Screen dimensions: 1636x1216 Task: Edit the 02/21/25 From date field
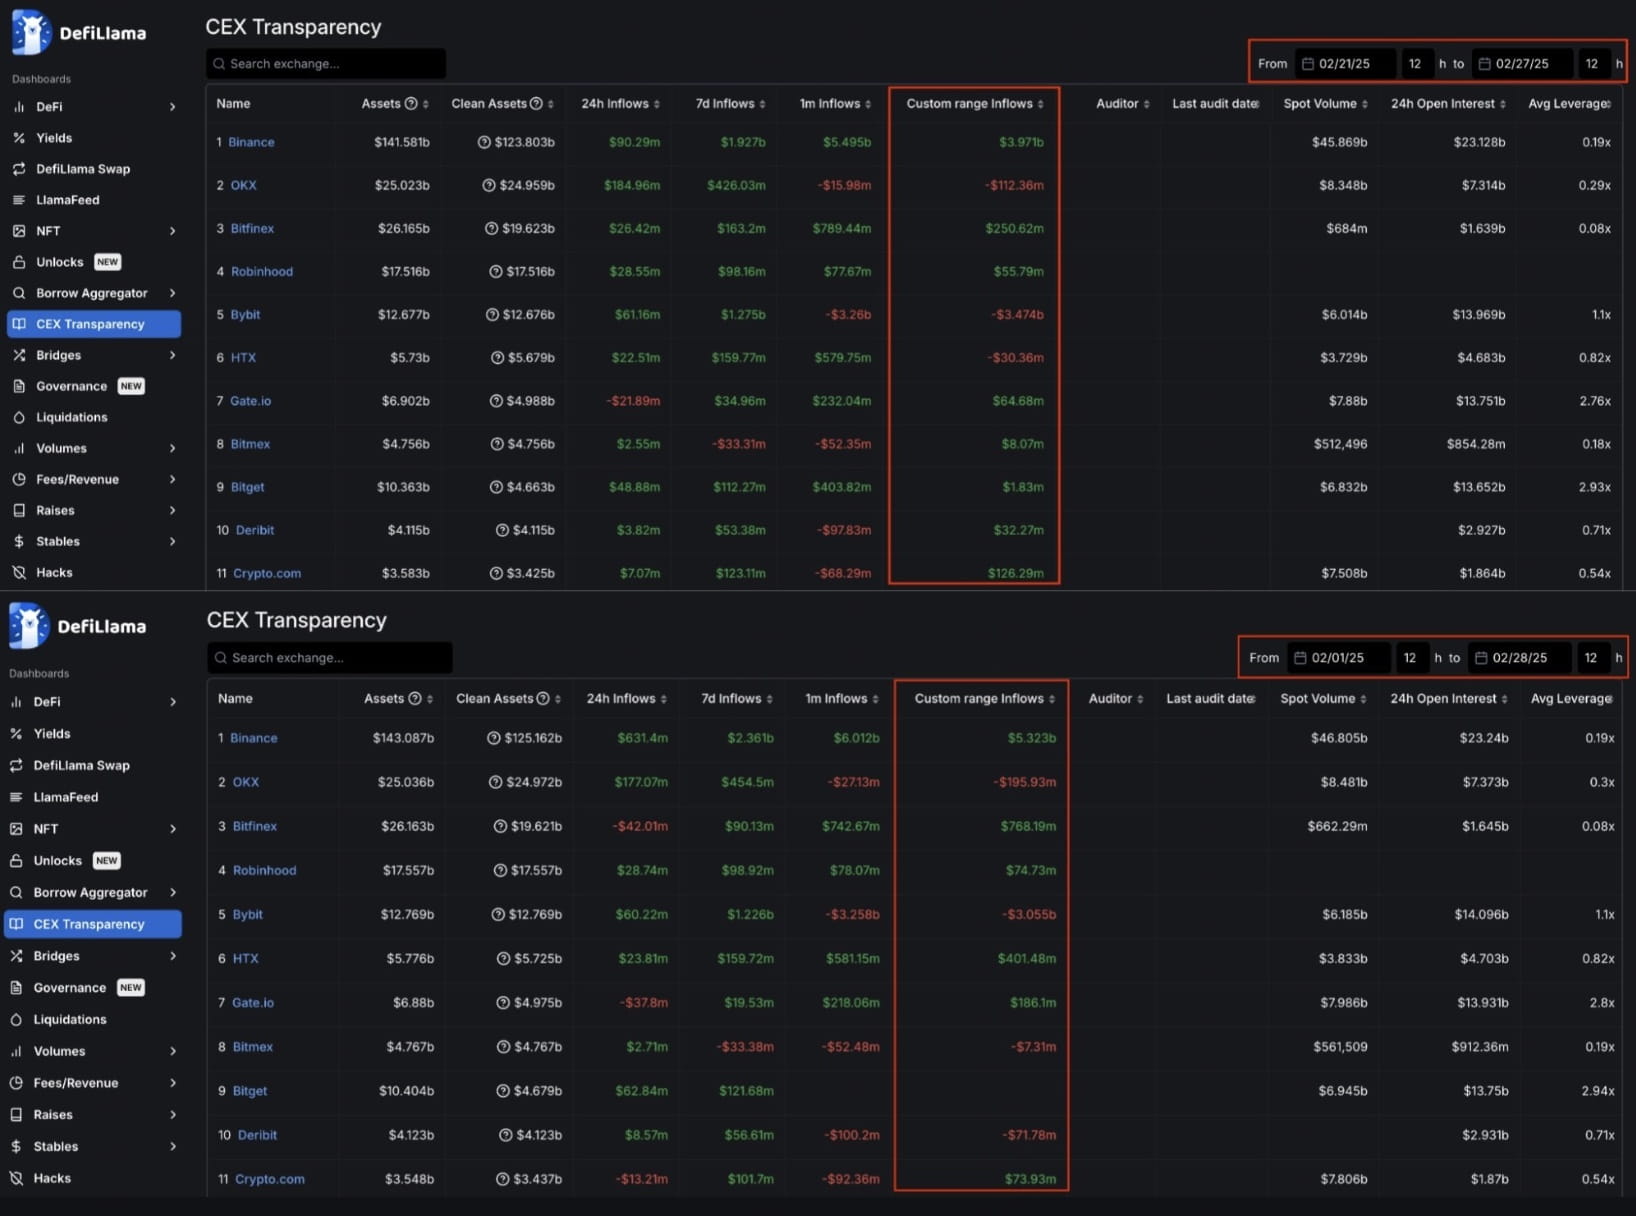[1345, 63]
